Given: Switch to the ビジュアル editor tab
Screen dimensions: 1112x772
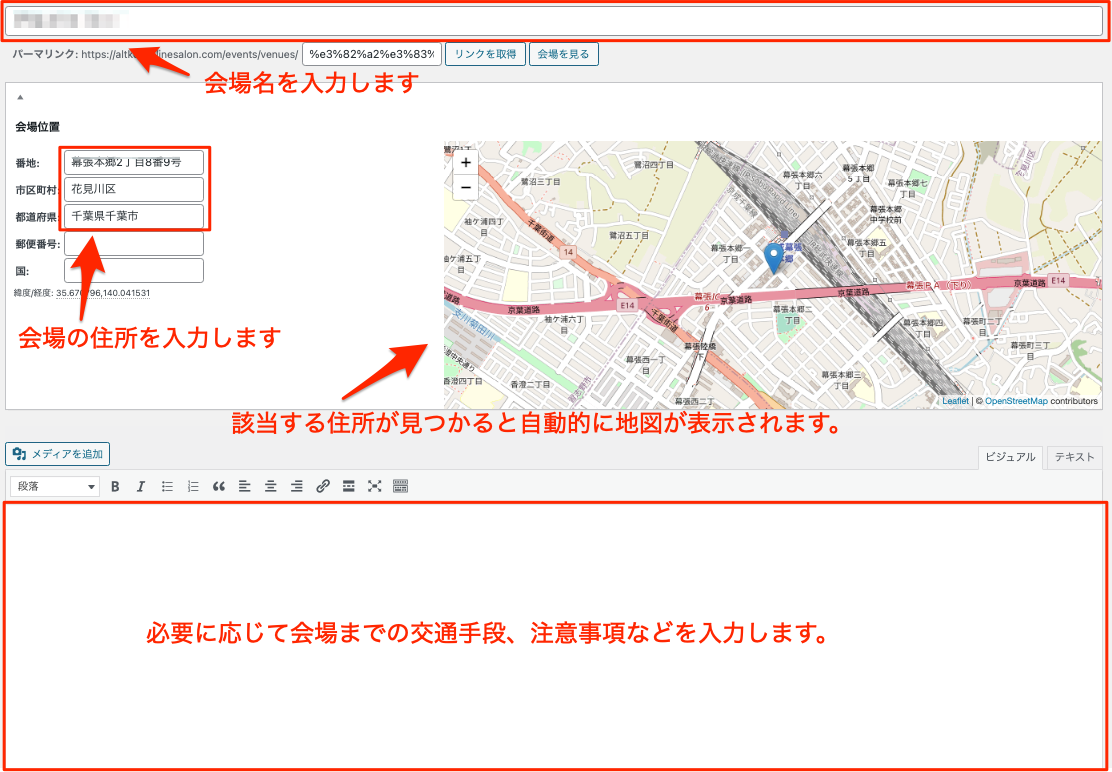Looking at the screenshot, I should pyautogui.click(x=1010, y=457).
